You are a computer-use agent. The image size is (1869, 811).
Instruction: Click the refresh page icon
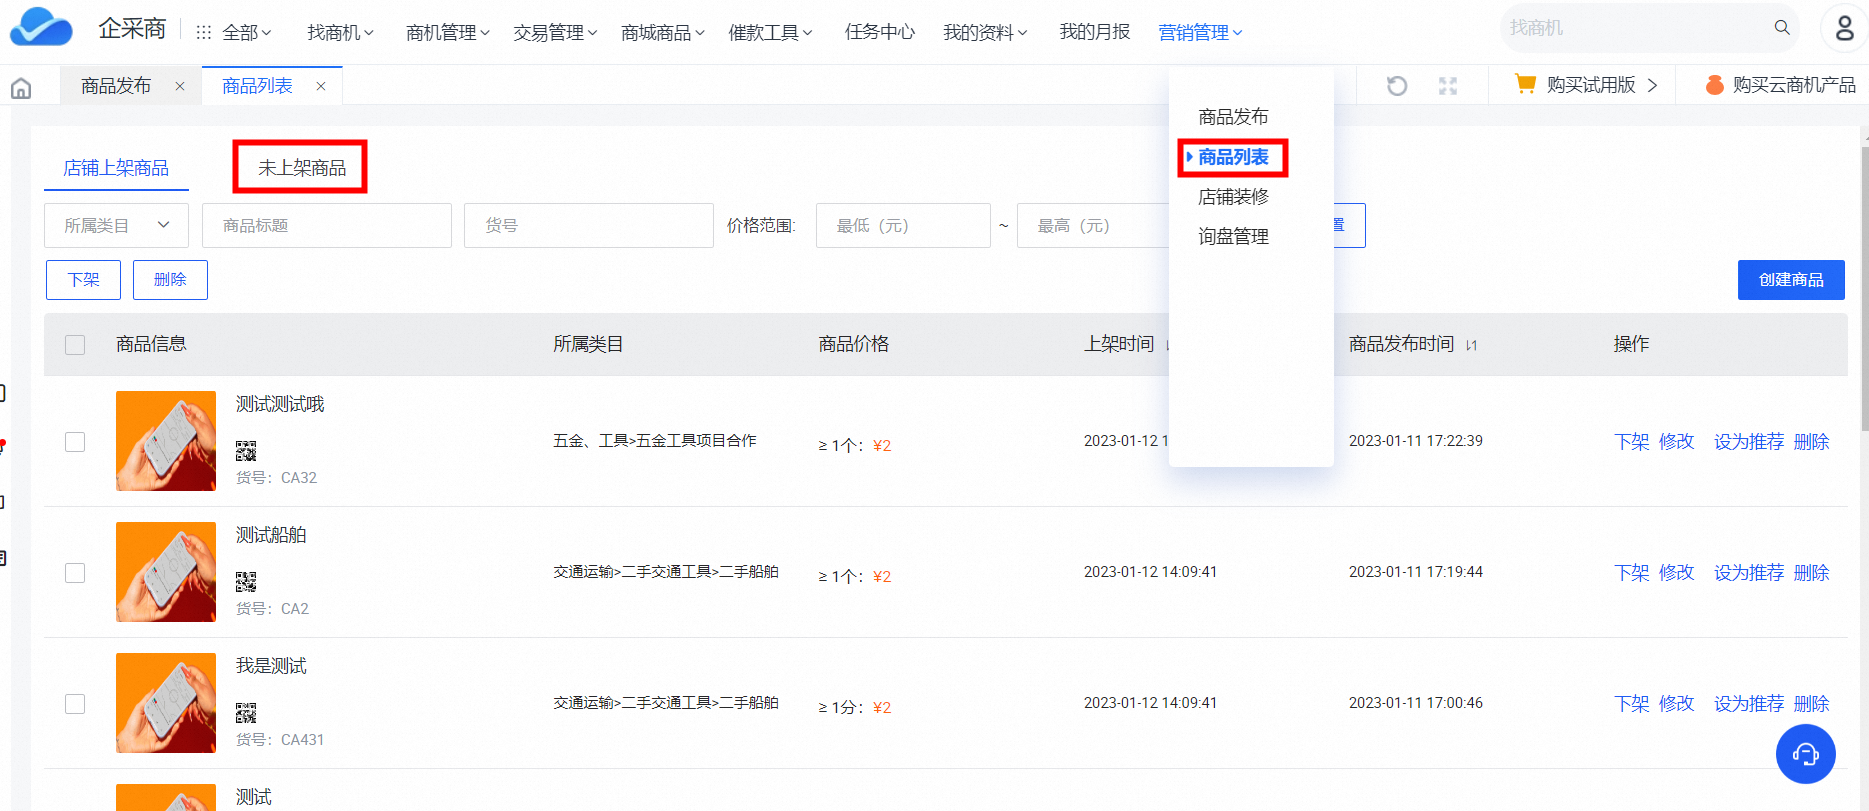[1397, 86]
